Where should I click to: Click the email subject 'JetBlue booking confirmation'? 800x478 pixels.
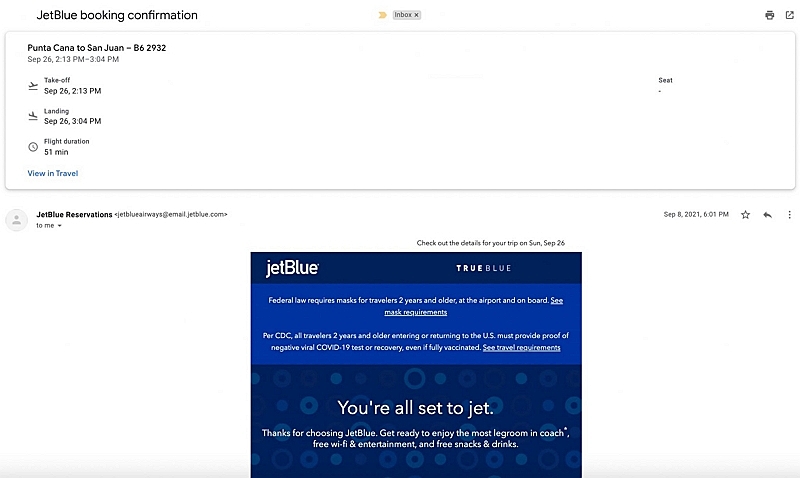(x=117, y=15)
